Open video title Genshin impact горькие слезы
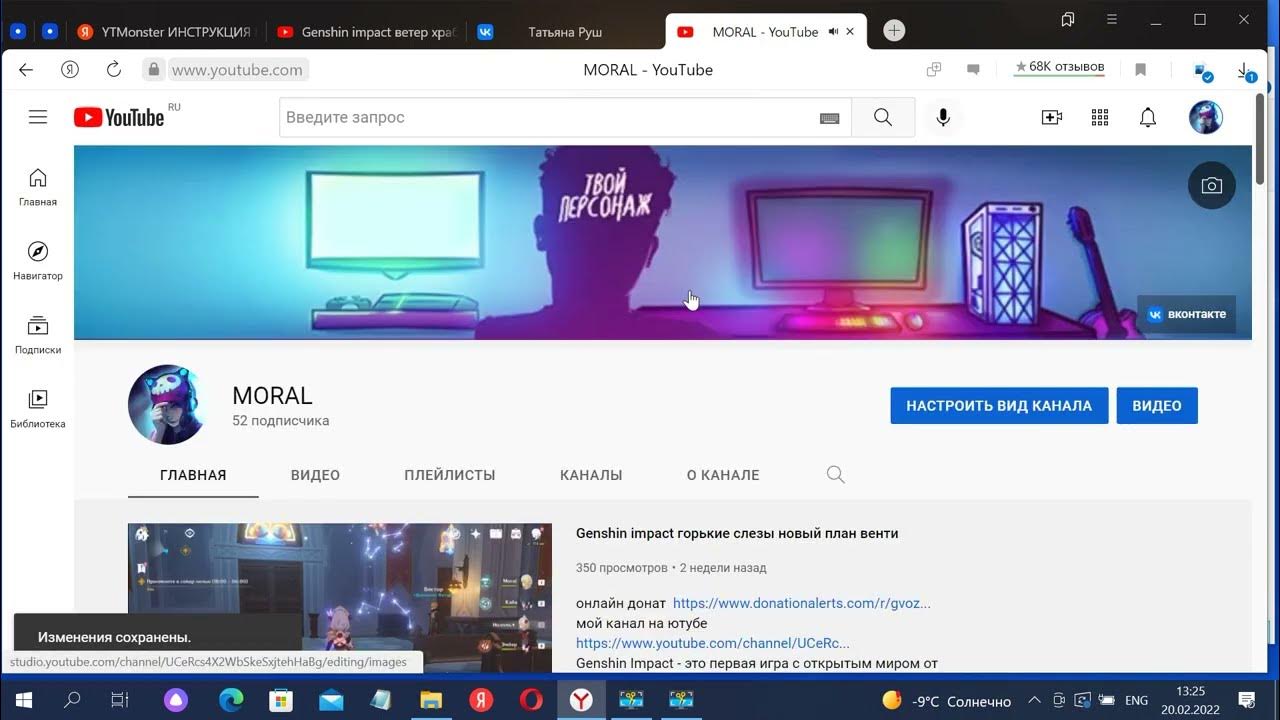Image resolution: width=1280 pixels, height=720 pixels. click(737, 533)
